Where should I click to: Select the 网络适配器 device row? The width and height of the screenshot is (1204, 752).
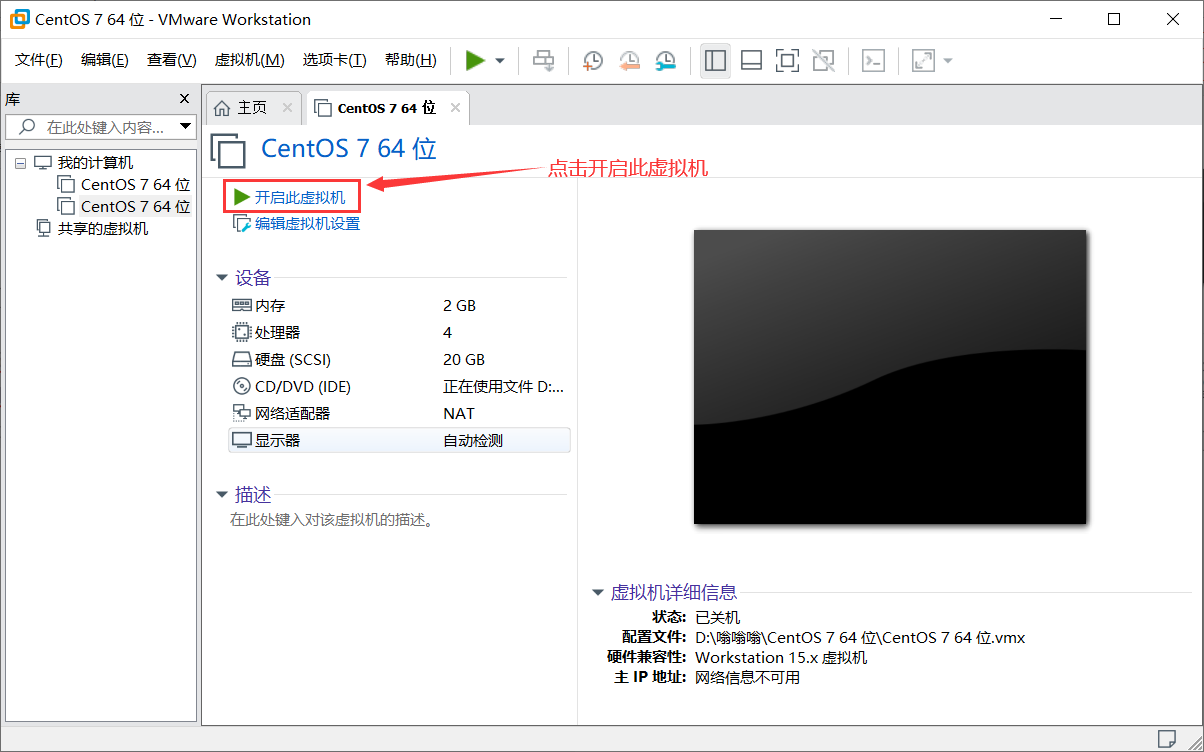pyautogui.click(x=399, y=413)
